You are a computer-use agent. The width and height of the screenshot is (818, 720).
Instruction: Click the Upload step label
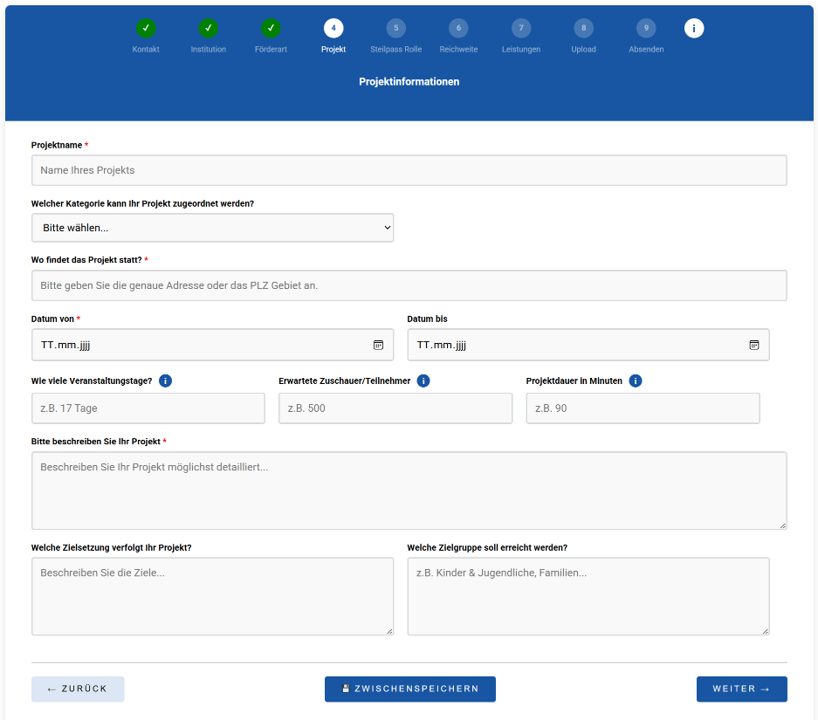pyautogui.click(x=584, y=49)
